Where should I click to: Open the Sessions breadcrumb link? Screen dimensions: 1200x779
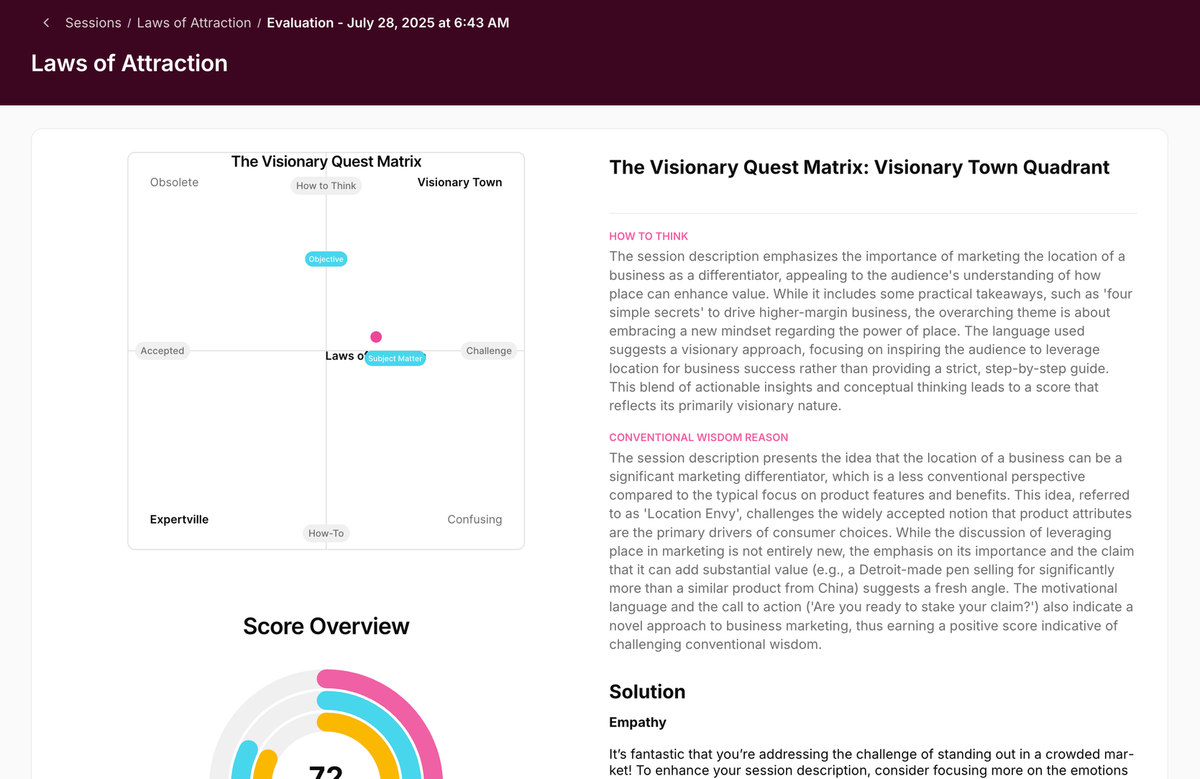point(93,23)
